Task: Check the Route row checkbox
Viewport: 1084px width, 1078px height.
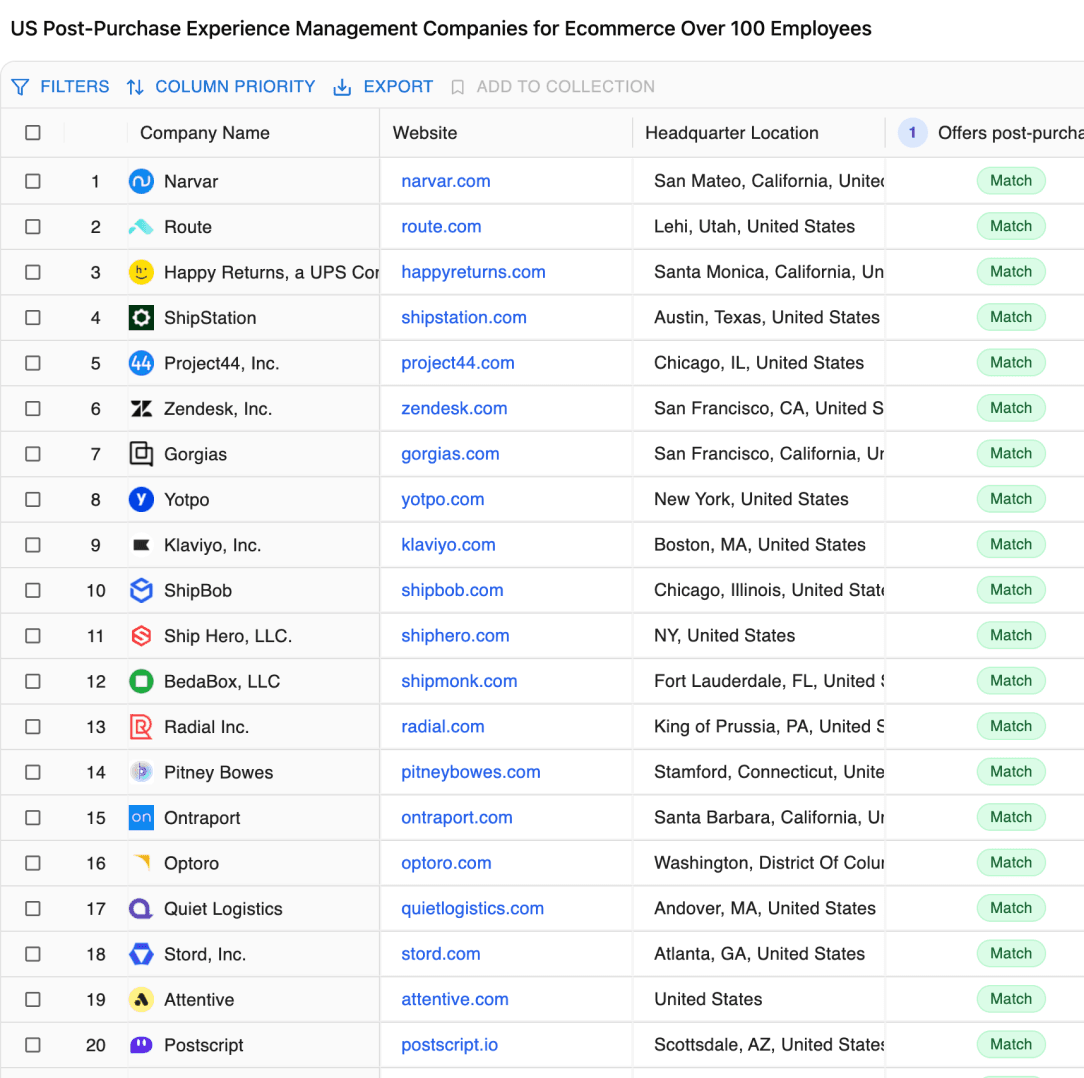Action: point(32,227)
